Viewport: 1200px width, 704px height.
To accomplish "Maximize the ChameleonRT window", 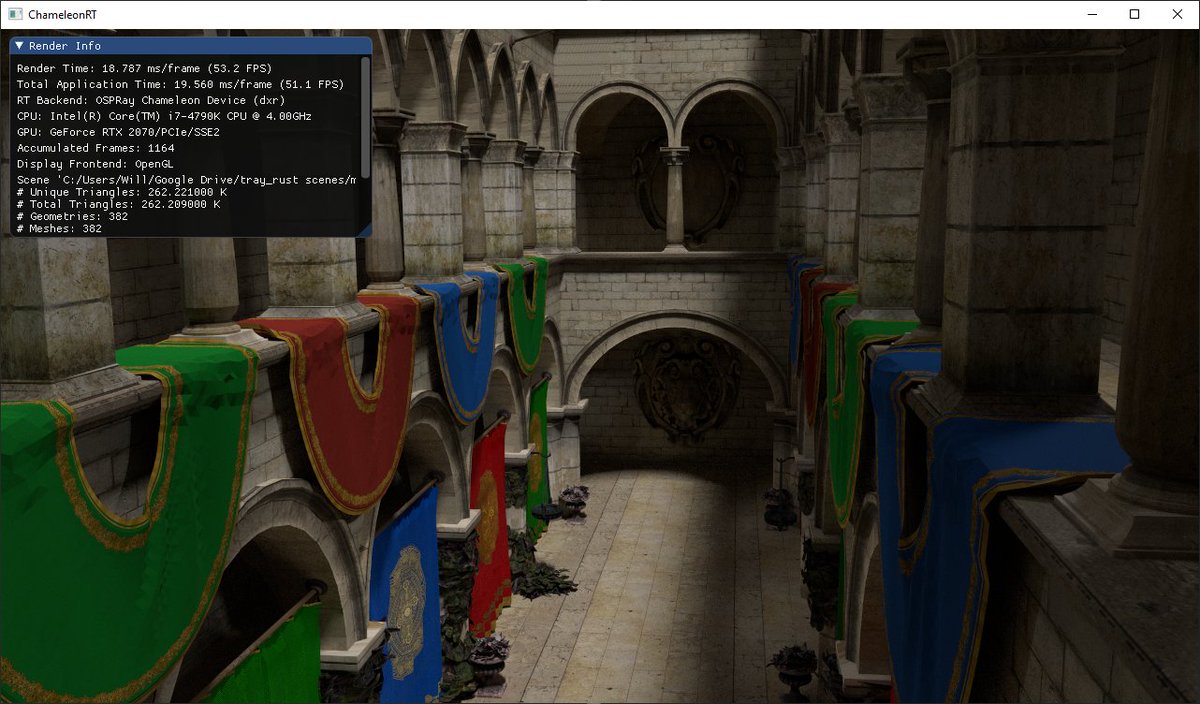I will pyautogui.click(x=1134, y=14).
